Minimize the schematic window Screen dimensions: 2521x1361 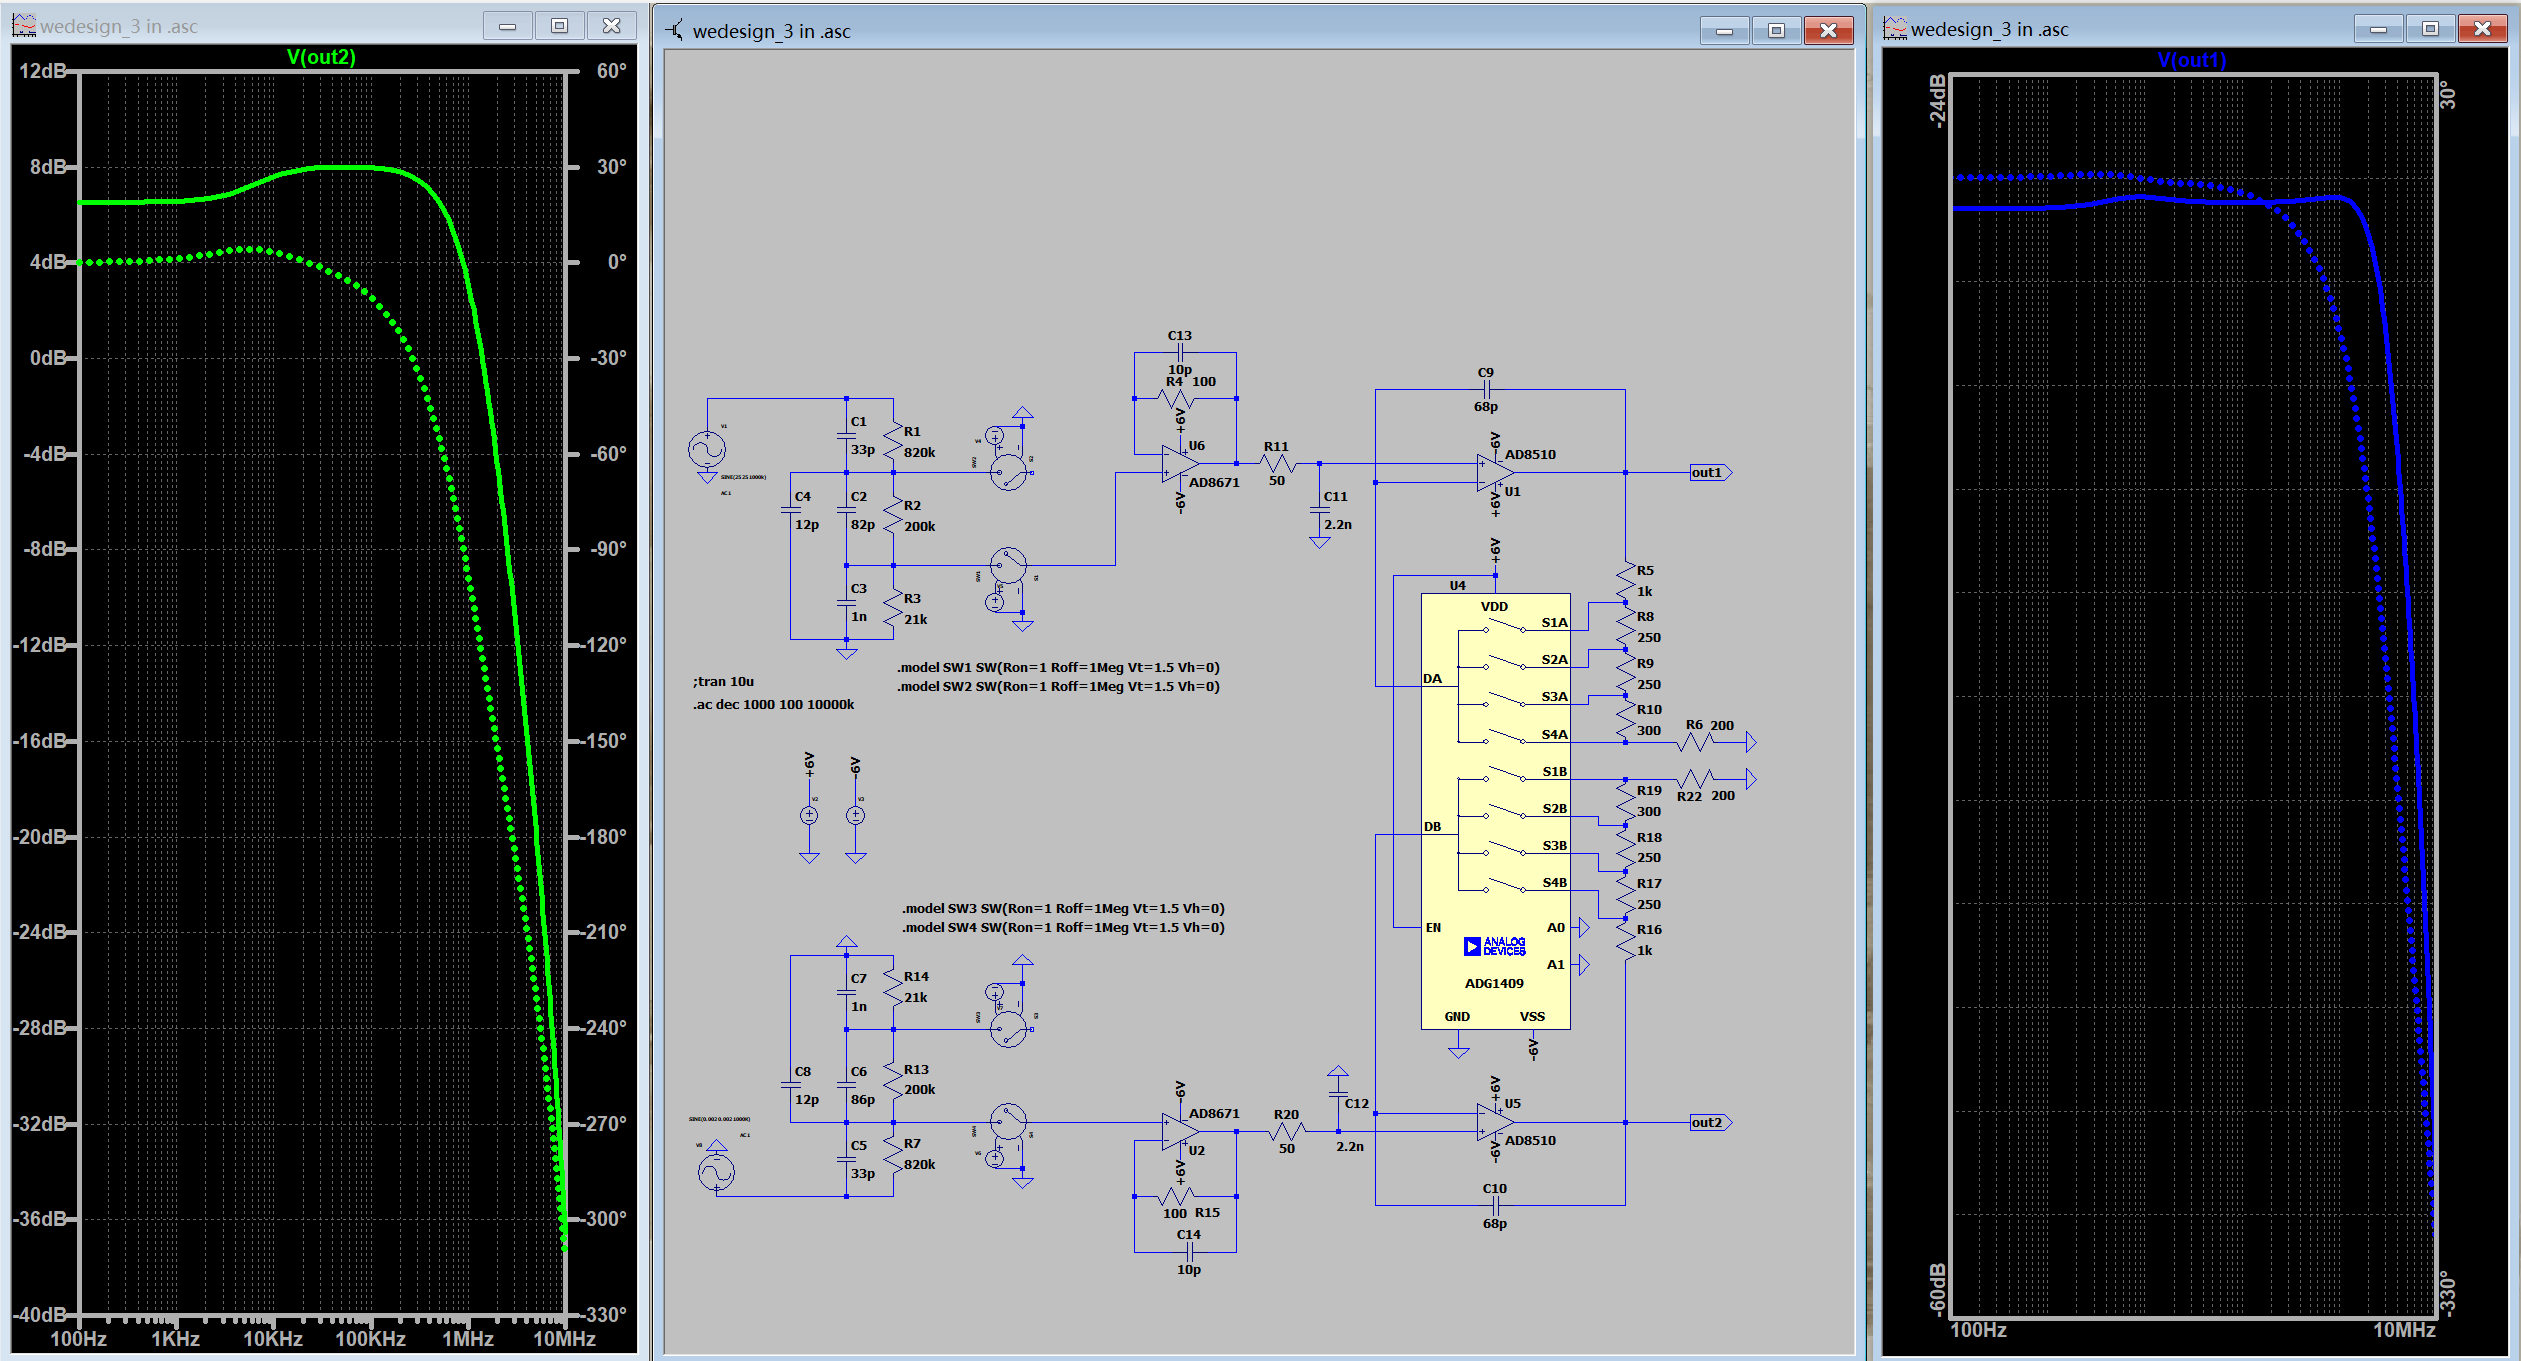(1724, 31)
